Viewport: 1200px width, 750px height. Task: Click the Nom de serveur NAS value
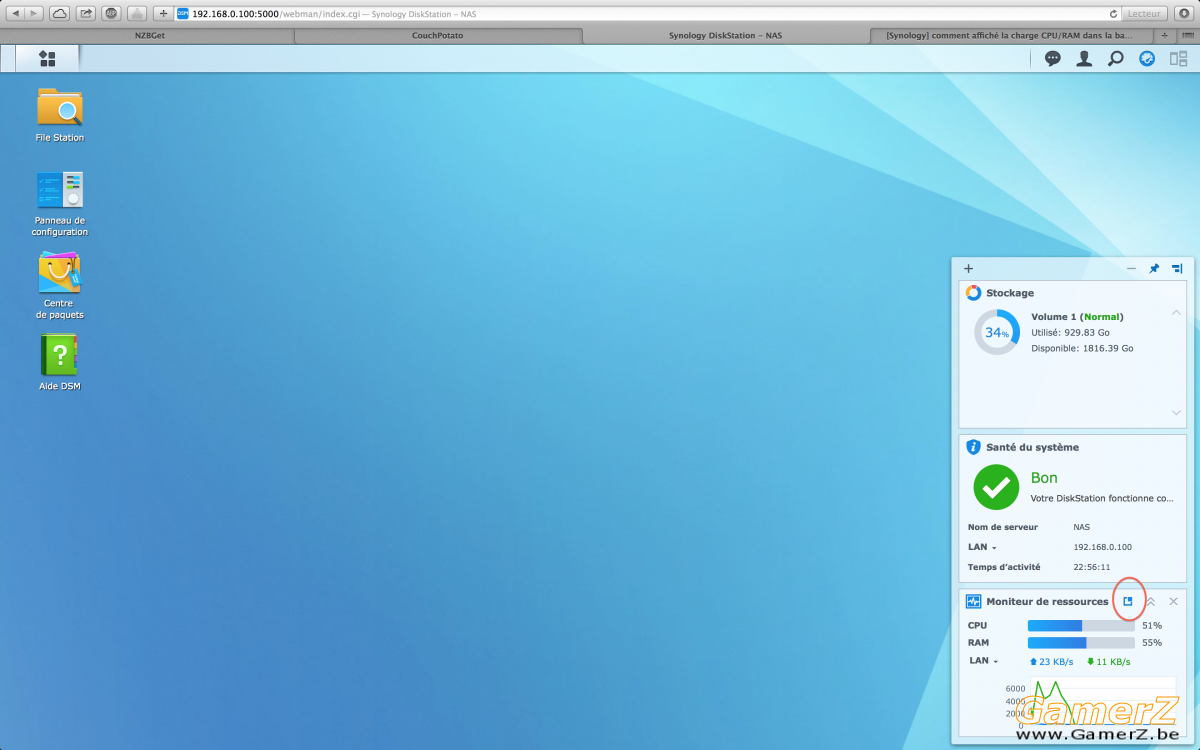(1081, 527)
